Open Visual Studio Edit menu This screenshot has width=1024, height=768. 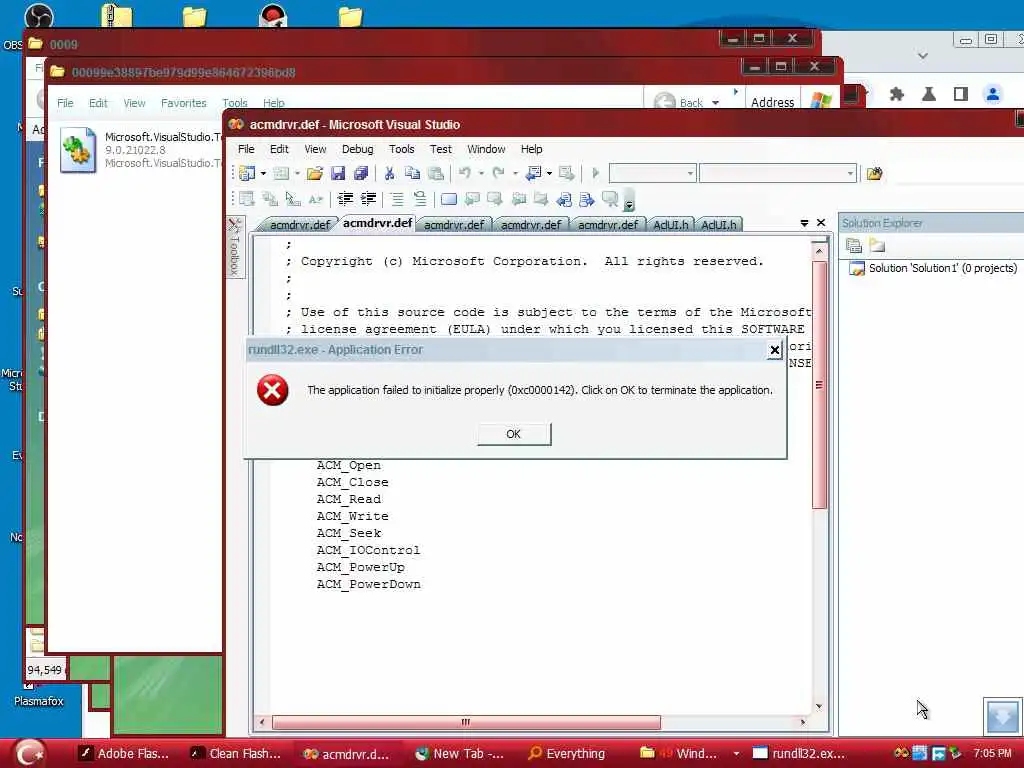click(x=279, y=149)
